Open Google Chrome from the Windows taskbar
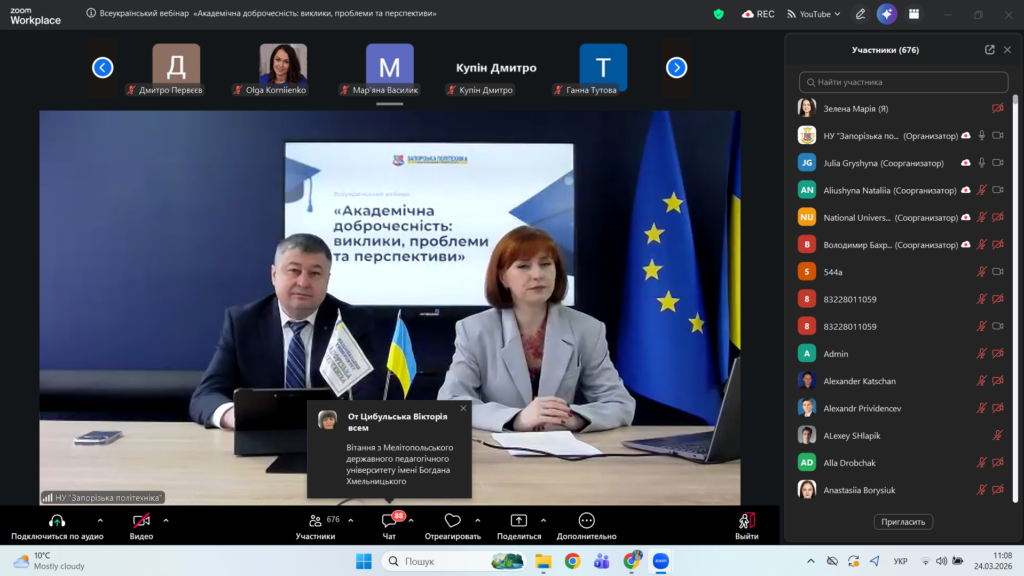Image resolution: width=1024 pixels, height=576 pixels. (572, 561)
